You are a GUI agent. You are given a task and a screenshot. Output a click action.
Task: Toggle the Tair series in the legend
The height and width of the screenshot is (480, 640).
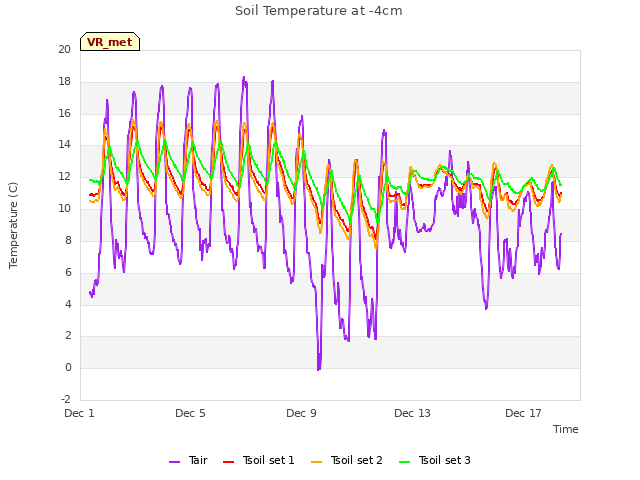point(188,460)
